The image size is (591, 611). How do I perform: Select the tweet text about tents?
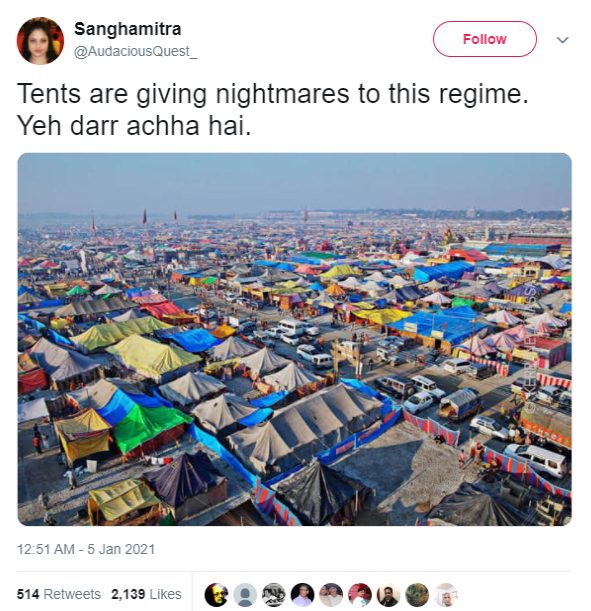273,110
